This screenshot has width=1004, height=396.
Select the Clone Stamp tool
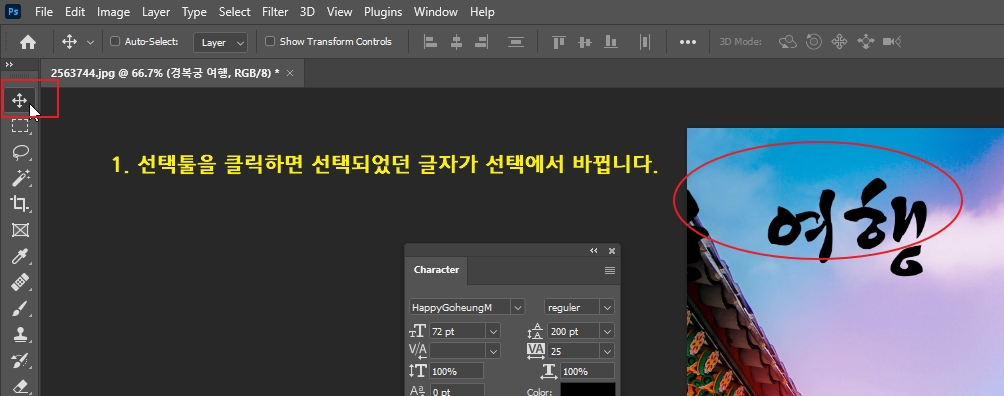point(20,334)
